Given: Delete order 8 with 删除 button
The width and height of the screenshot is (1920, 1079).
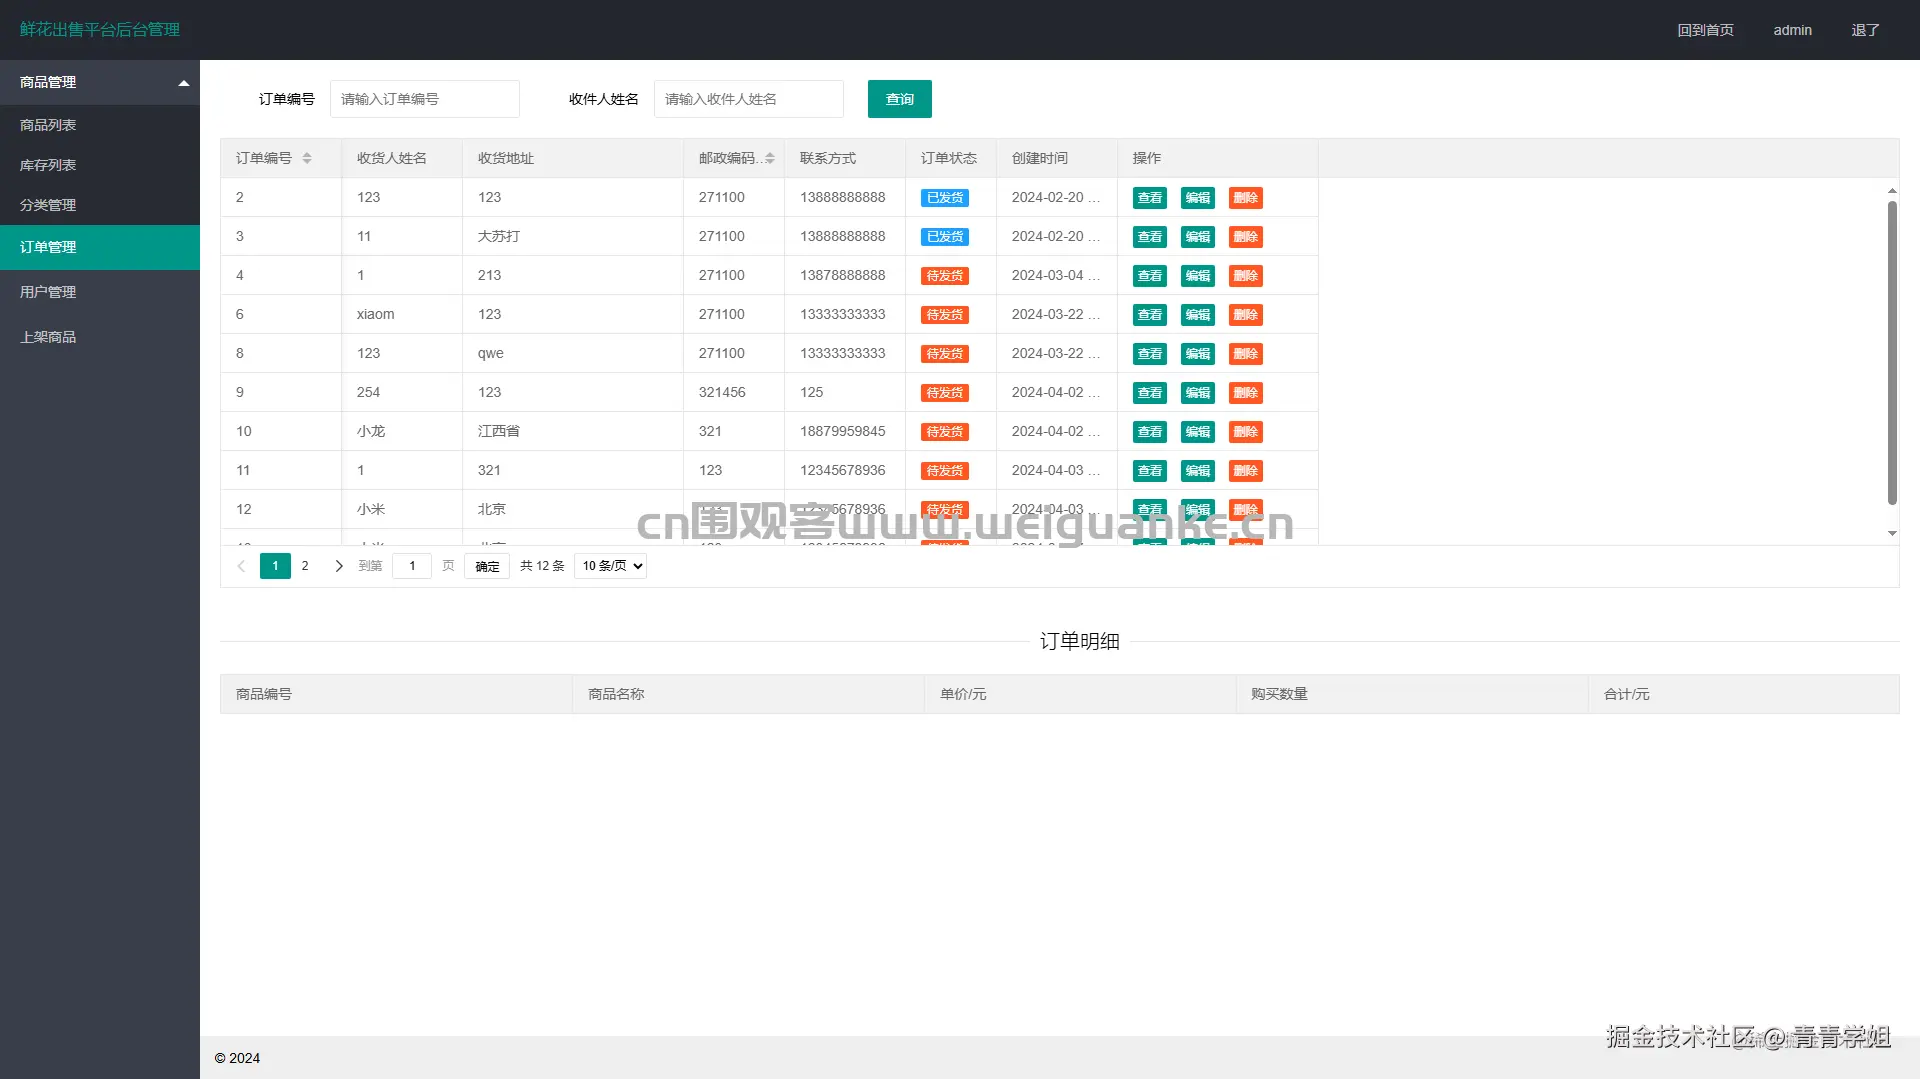Looking at the screenshot, I should [1246, 354].
